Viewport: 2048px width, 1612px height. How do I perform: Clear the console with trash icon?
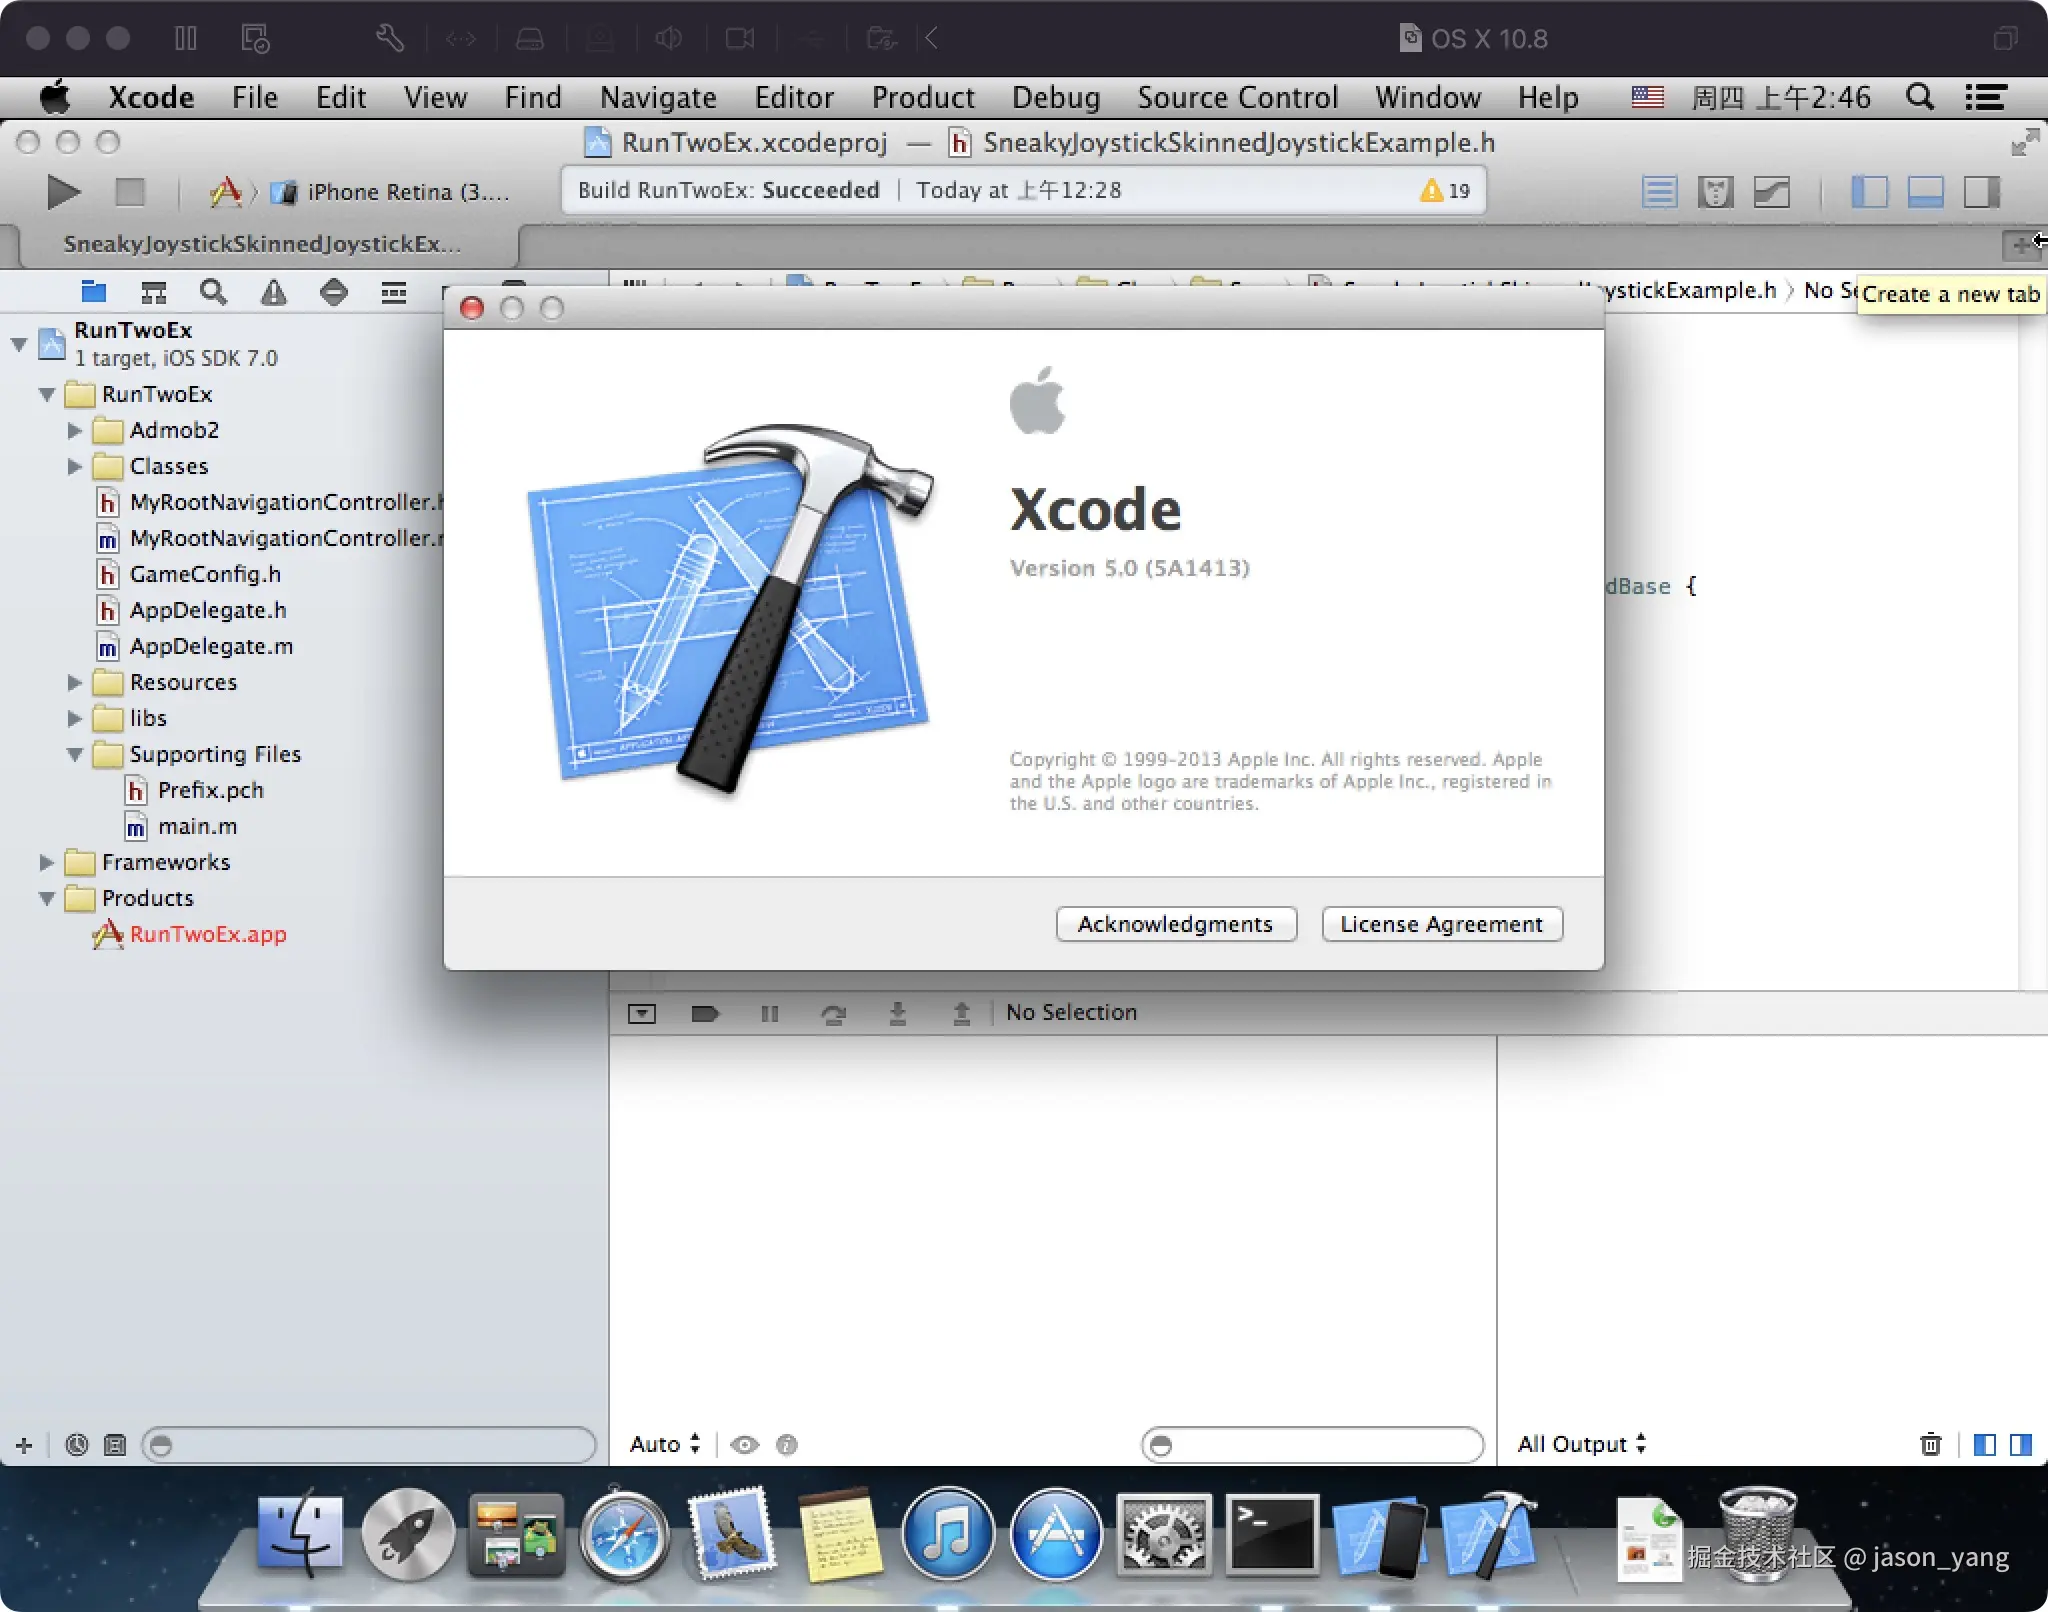tap(1930, 1444)
